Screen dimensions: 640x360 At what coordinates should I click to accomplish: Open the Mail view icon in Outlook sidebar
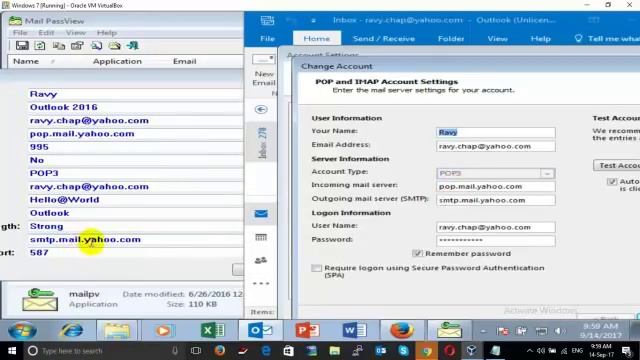(261, 213)
